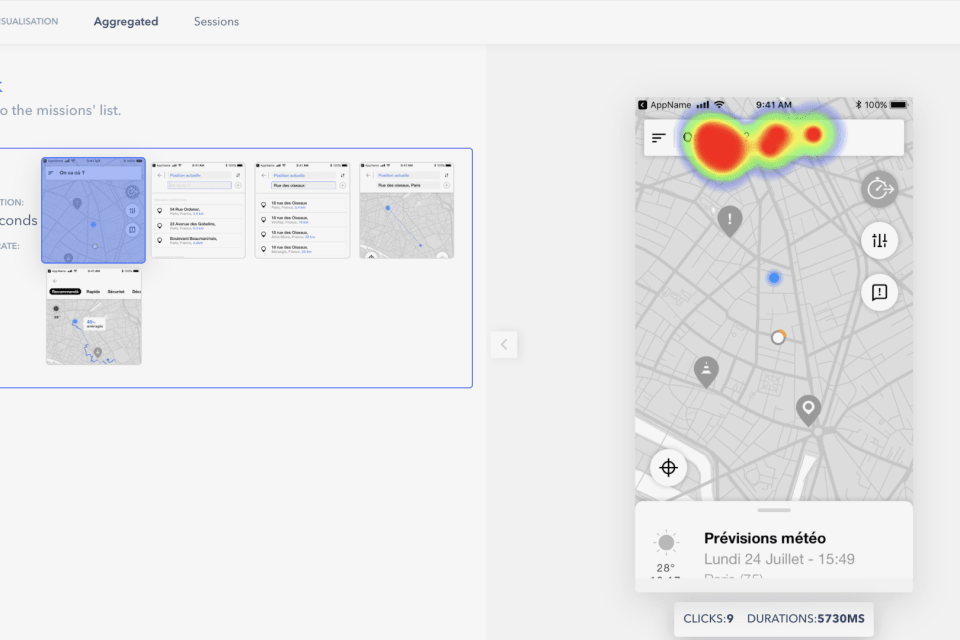Select the traffic cone pin on the map
Screen dimensions: 960x640
[x=706, y=370]
